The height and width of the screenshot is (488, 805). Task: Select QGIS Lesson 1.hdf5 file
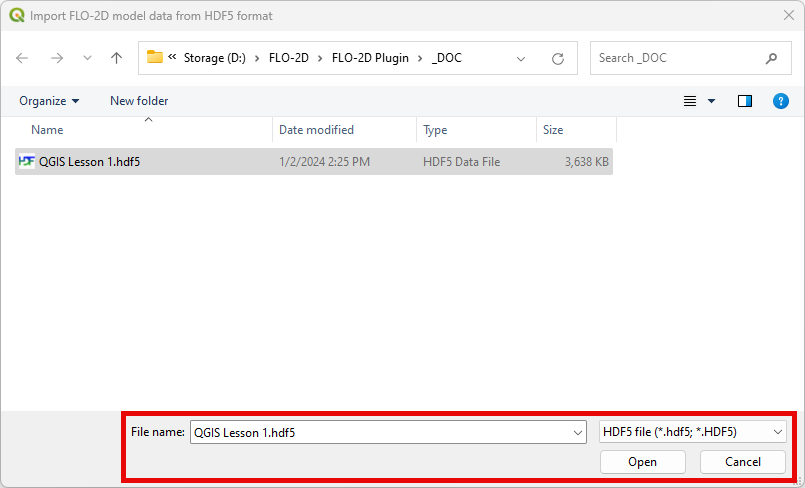89,162
